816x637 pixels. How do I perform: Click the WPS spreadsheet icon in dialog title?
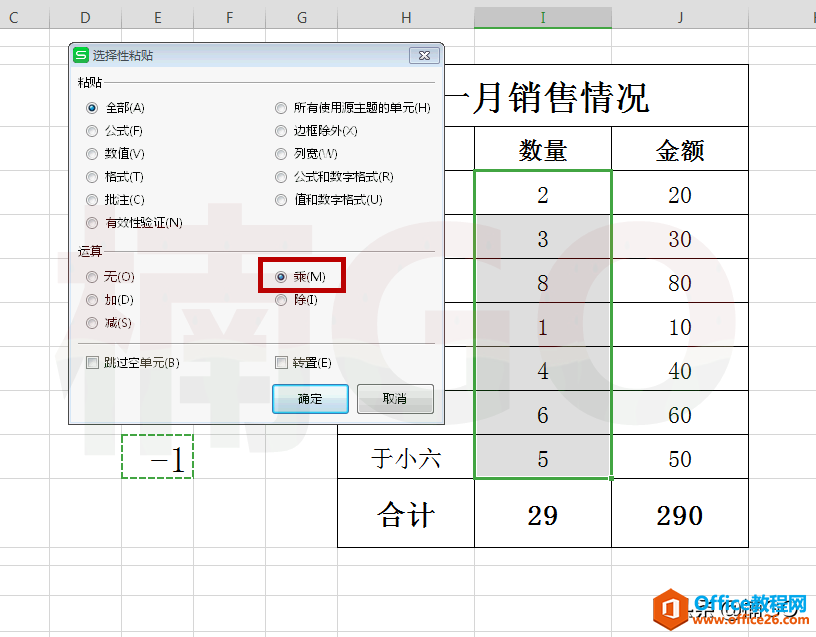[81, 55]
